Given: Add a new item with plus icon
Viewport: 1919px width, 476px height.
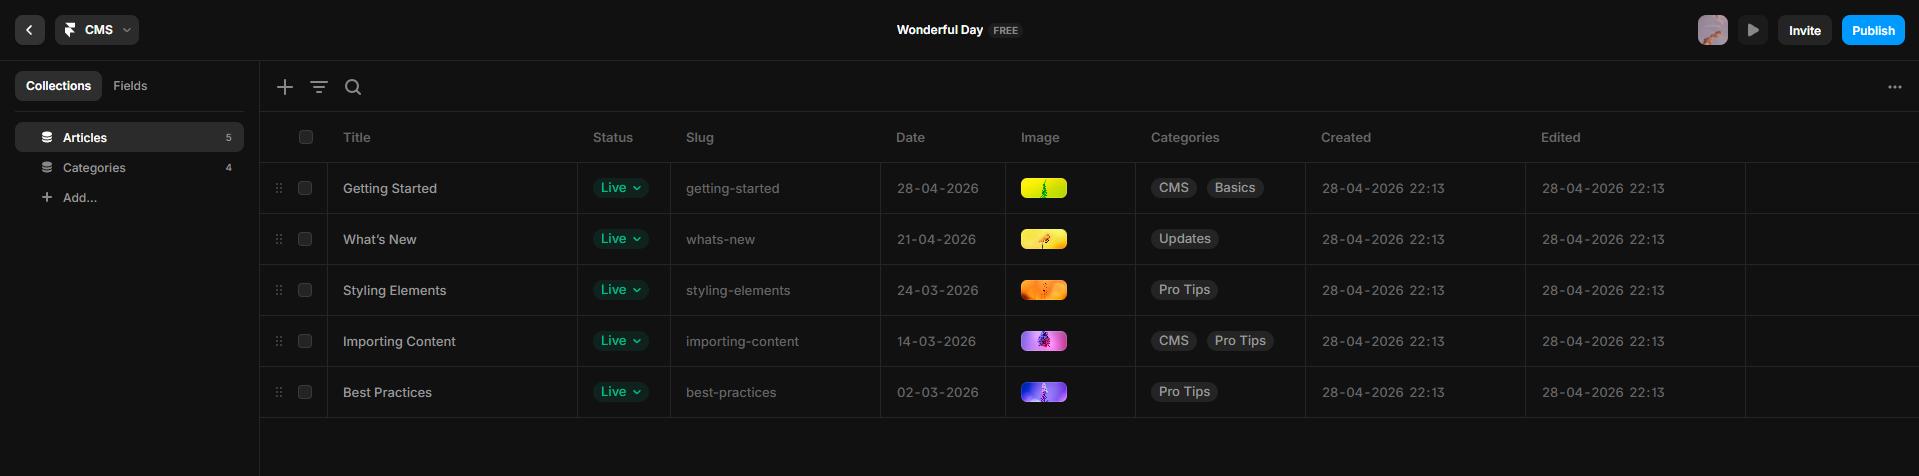Looking at the screenshot, I should coord(285,87).
